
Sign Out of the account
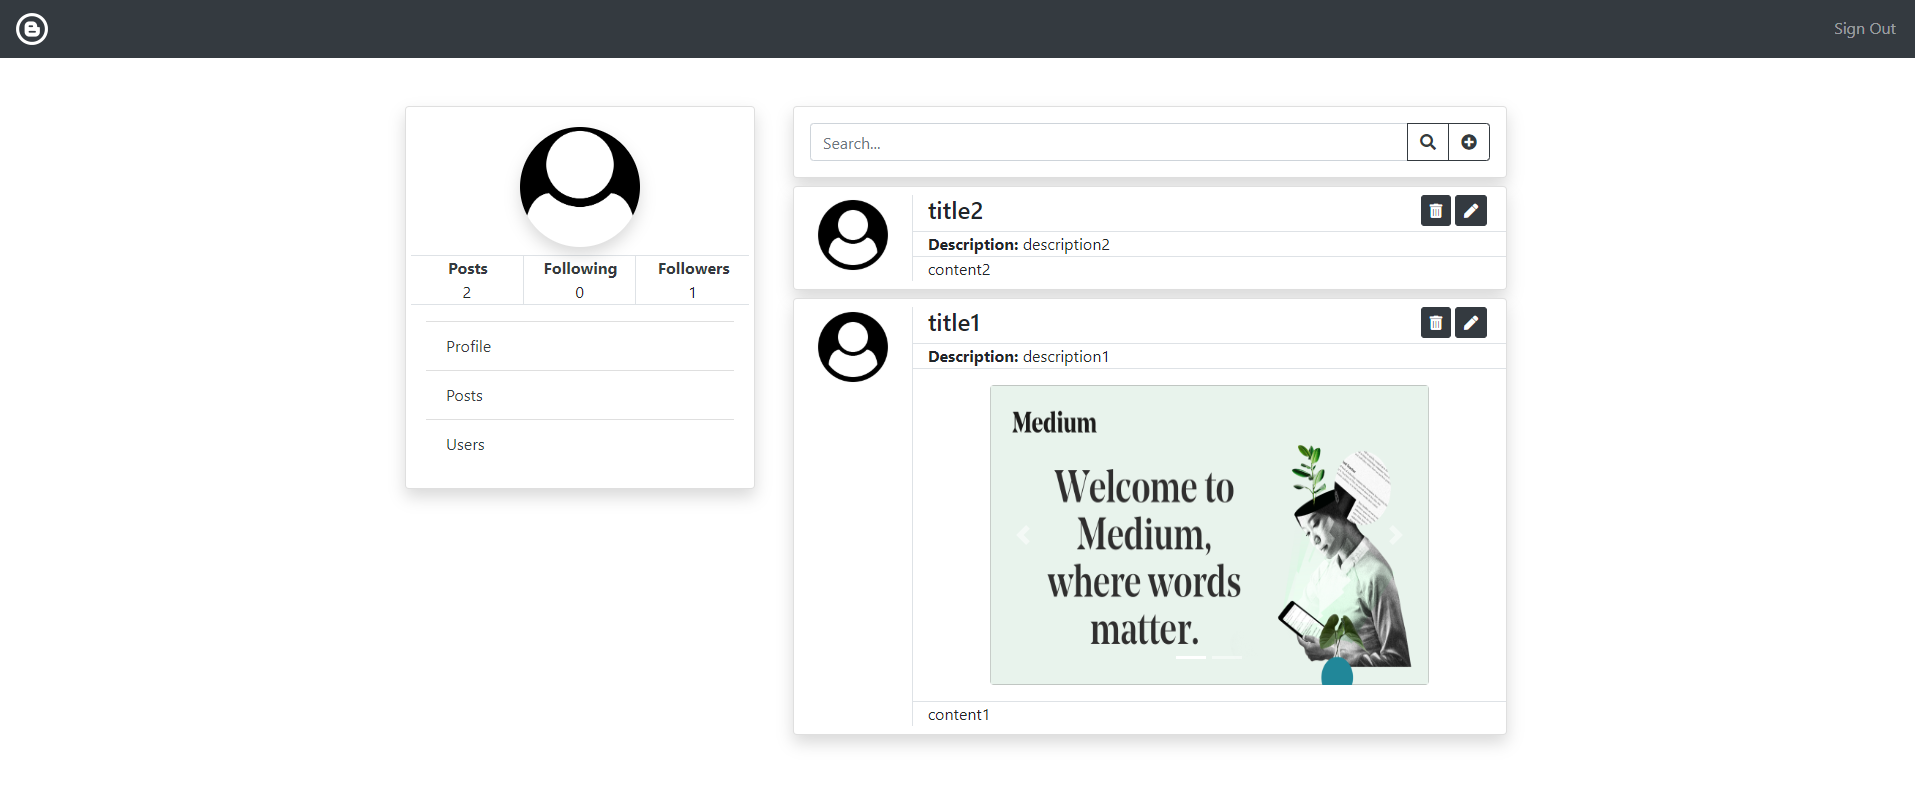[1864, 29]
